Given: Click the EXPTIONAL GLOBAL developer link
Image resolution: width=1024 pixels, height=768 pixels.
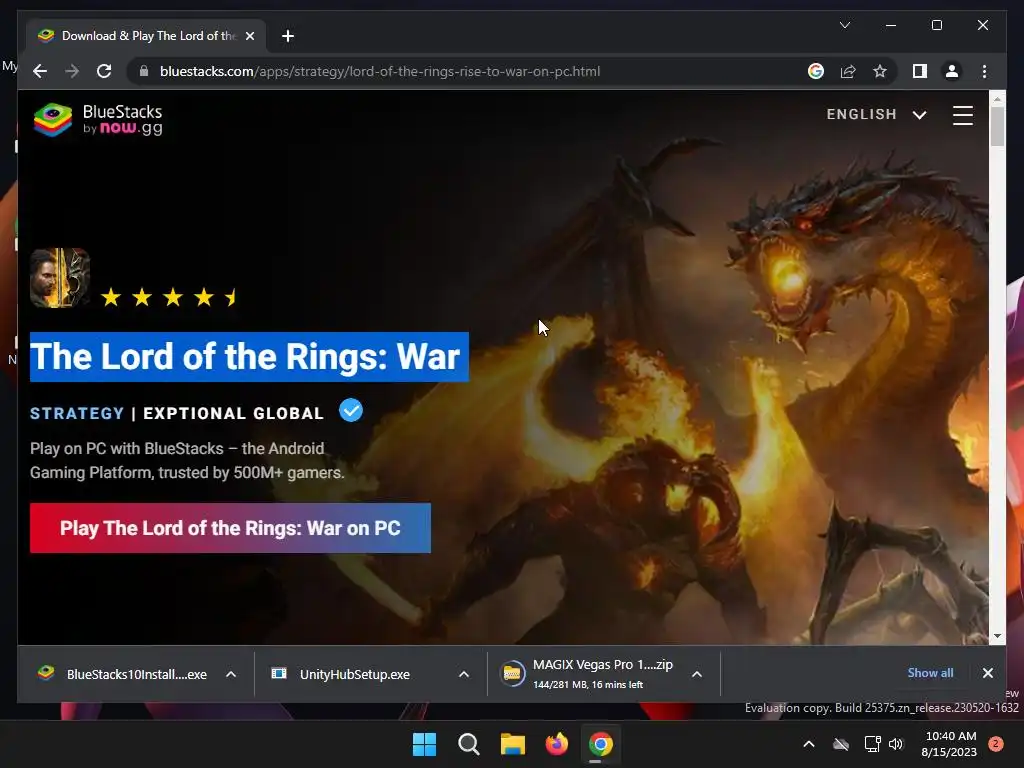Looking at the screenshot, I should 233,413.
